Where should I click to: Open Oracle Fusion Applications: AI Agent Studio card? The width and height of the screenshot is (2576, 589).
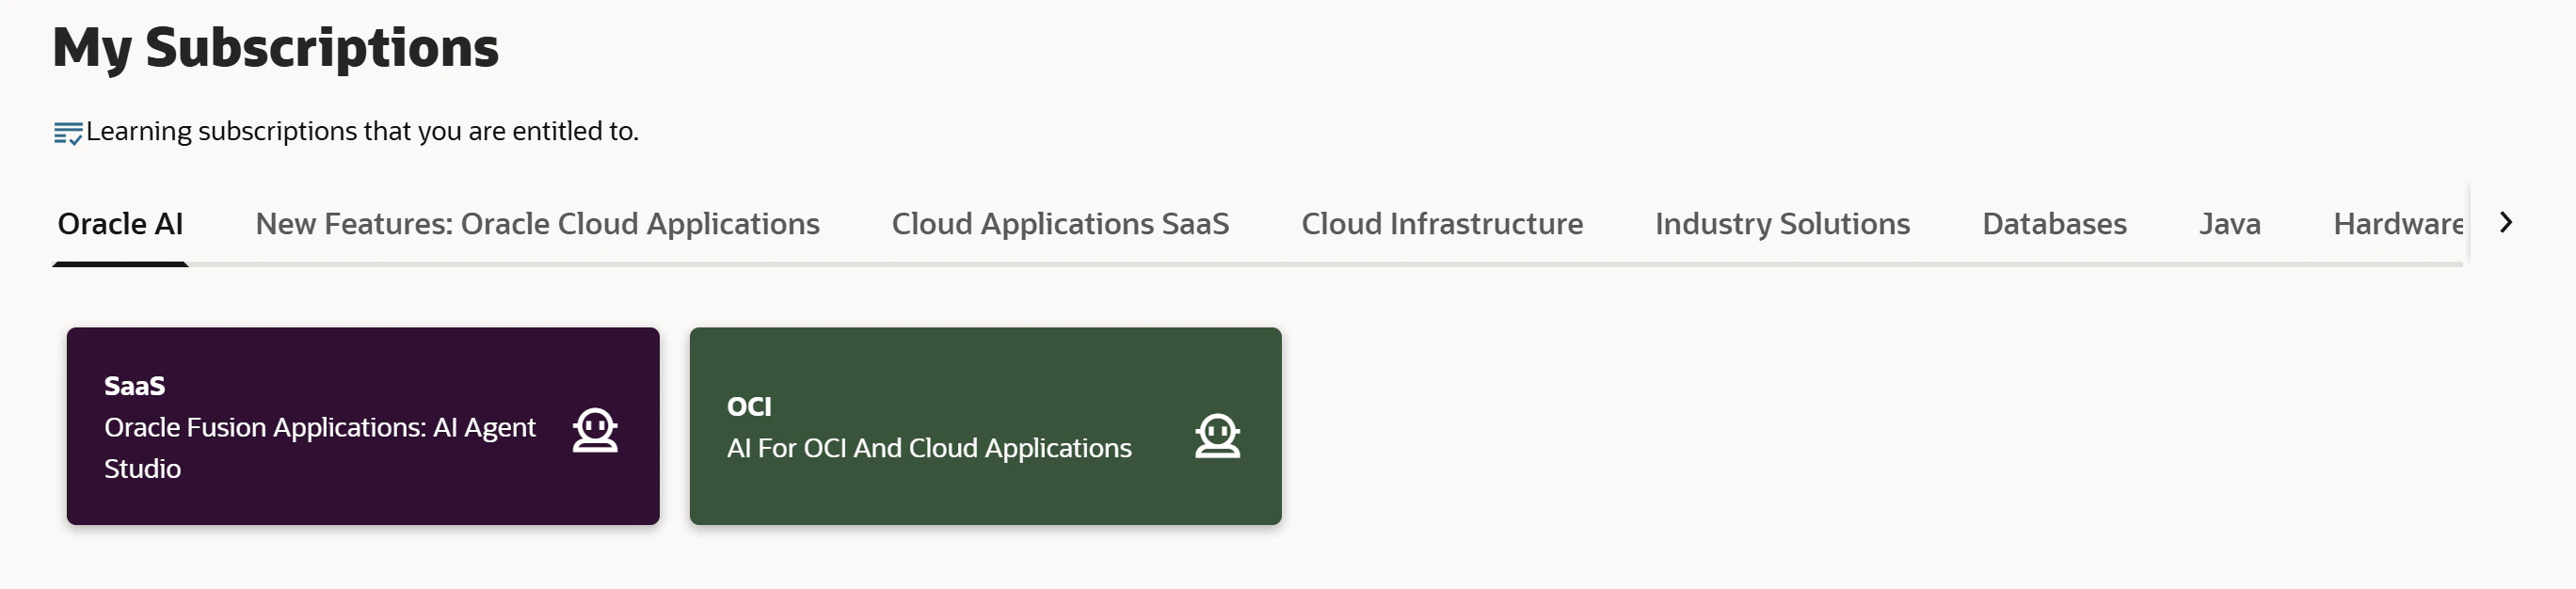click(363, 426)
